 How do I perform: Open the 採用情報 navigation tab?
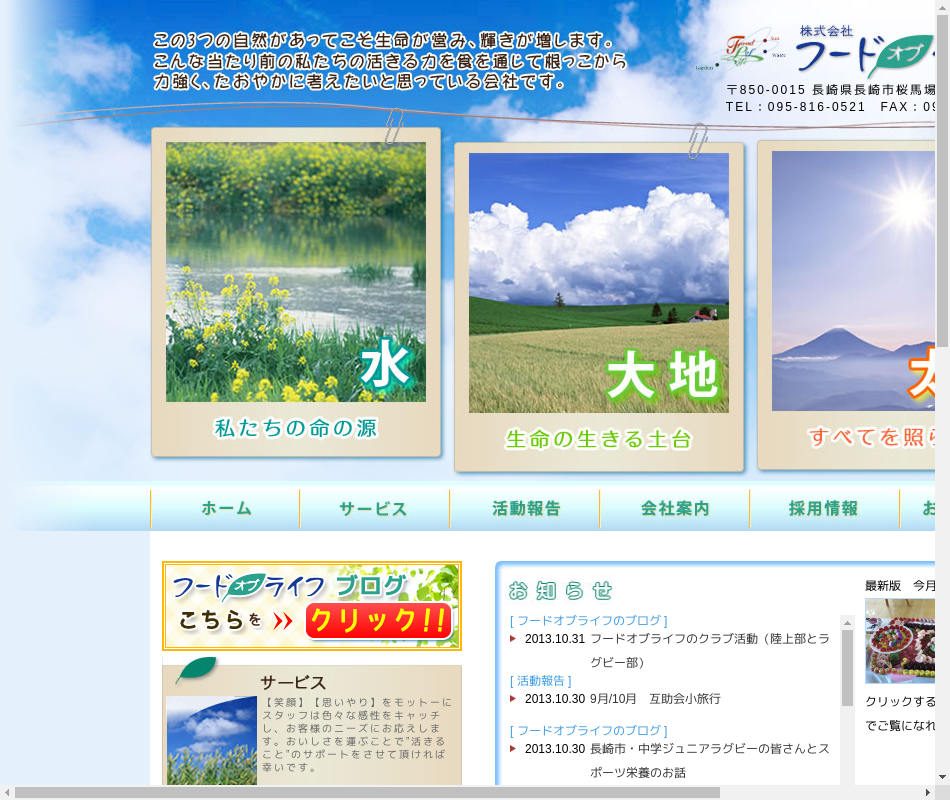(x=824, y=509)
